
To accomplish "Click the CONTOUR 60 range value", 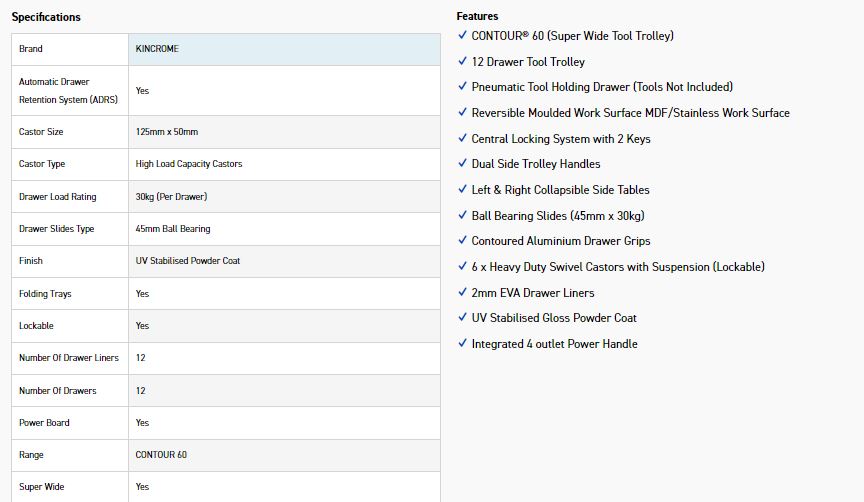I will click(x=161, y=455).
